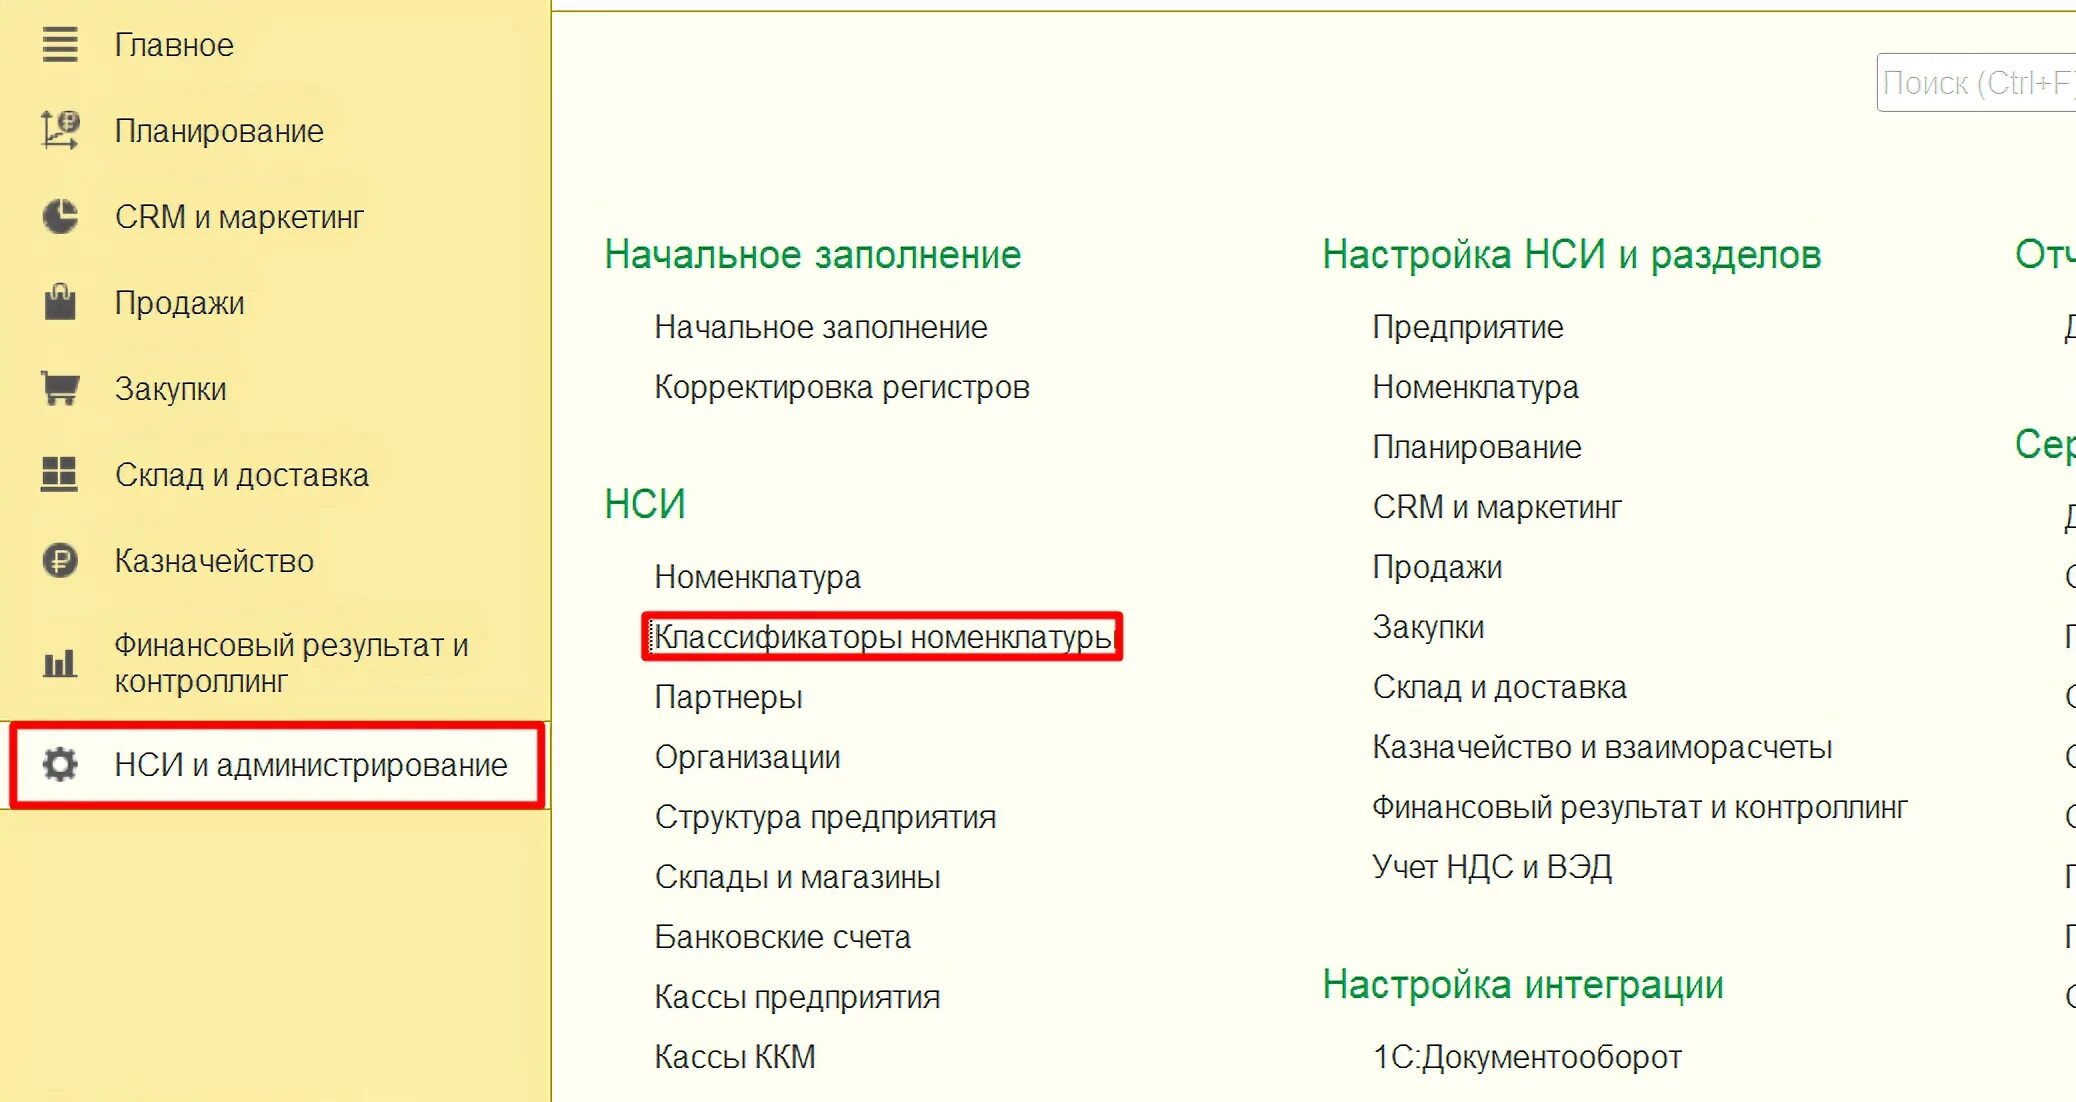Open the Банковские счета link
The height and width of the screenshot is (1102, 2076).
coord(782,937)
